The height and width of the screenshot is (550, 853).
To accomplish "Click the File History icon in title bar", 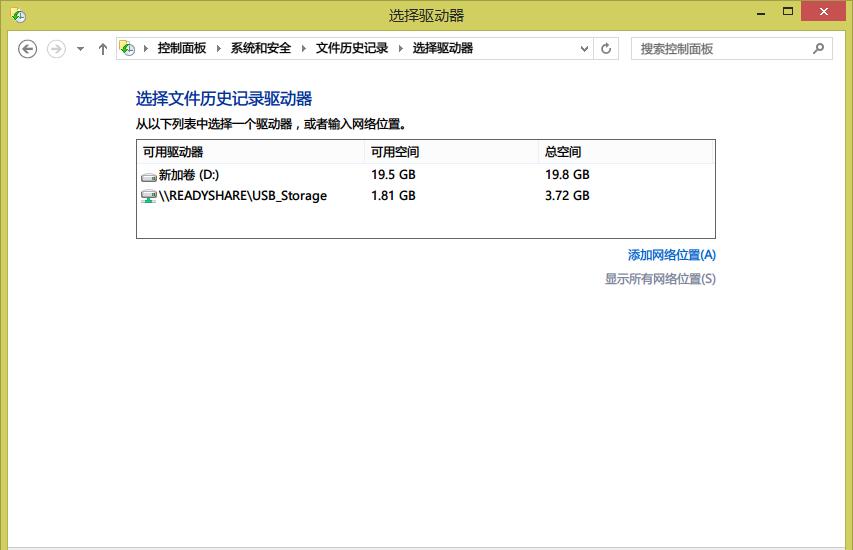I will coord(18,15).
